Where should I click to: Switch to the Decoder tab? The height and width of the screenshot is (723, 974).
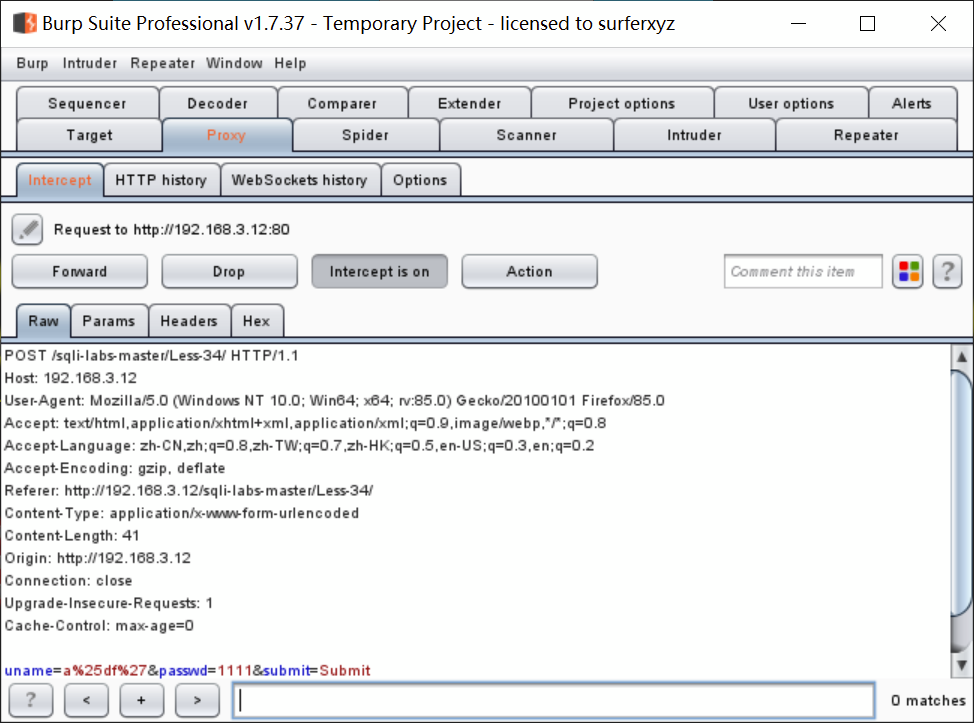tap(218, 103)
